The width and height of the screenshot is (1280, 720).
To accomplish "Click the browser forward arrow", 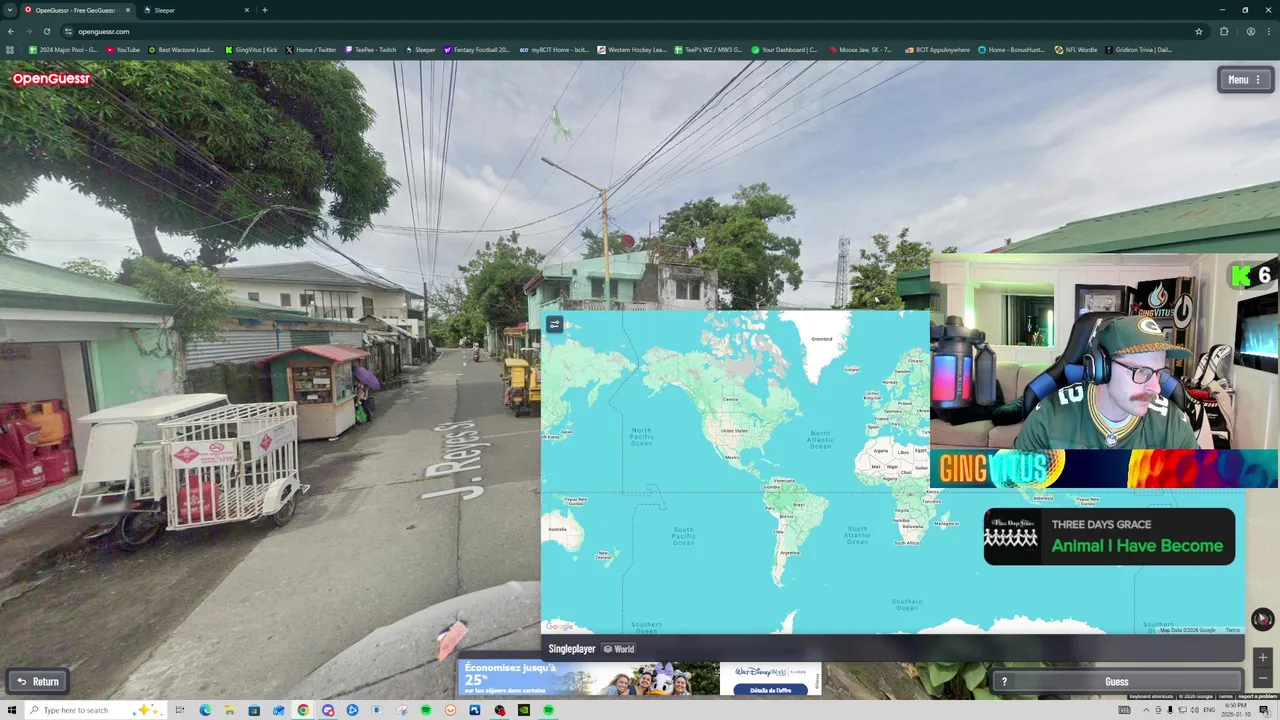I will point(29,31).
